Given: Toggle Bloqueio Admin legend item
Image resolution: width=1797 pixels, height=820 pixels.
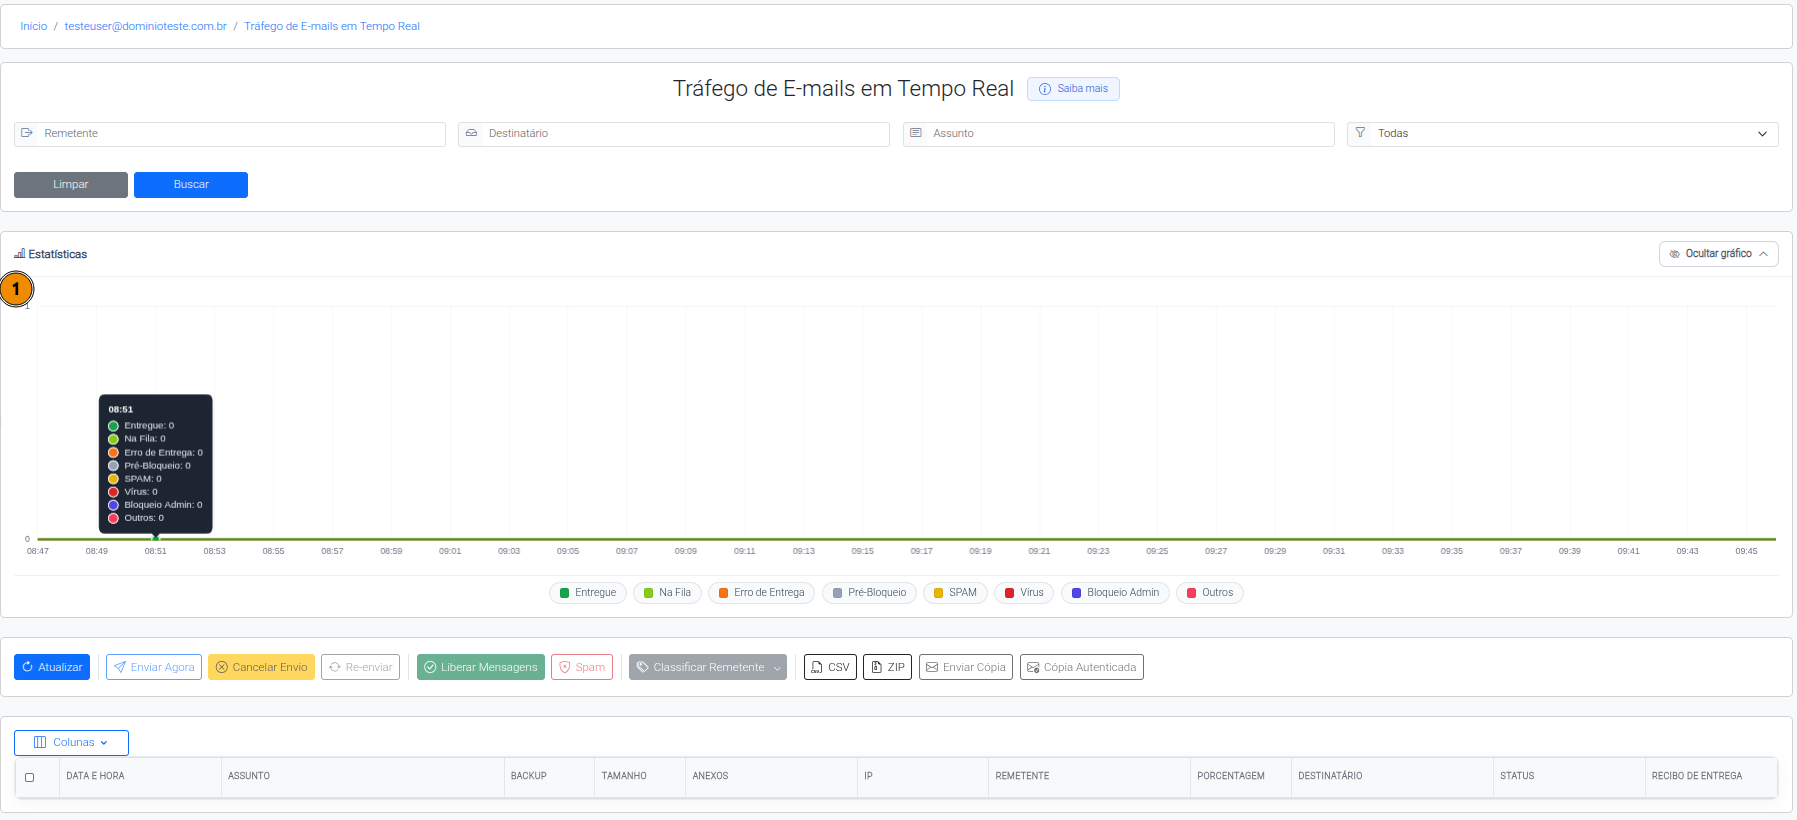Looking at the screenshot, I should coord(1115,593).
